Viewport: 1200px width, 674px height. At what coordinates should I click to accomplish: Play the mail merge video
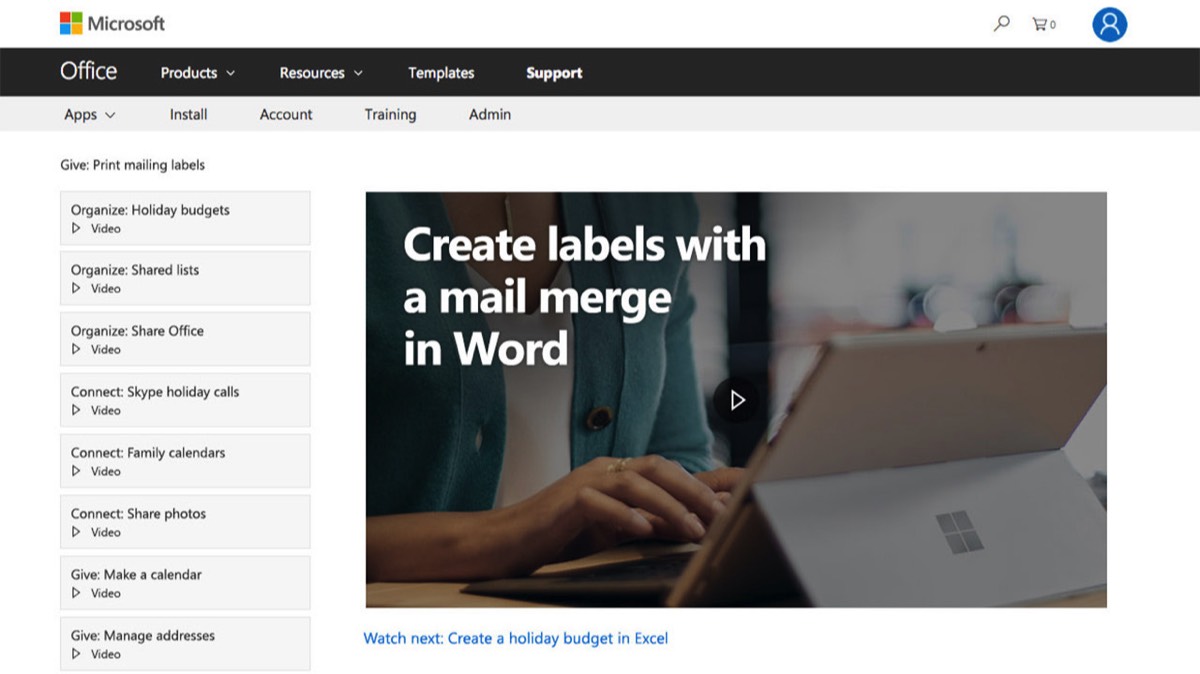coord(737,400)
